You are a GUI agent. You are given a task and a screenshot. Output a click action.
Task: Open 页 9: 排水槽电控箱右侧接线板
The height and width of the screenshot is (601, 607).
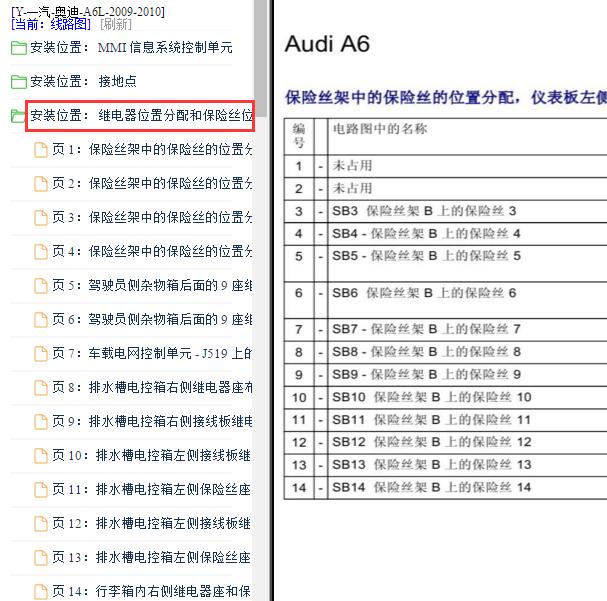152,421
